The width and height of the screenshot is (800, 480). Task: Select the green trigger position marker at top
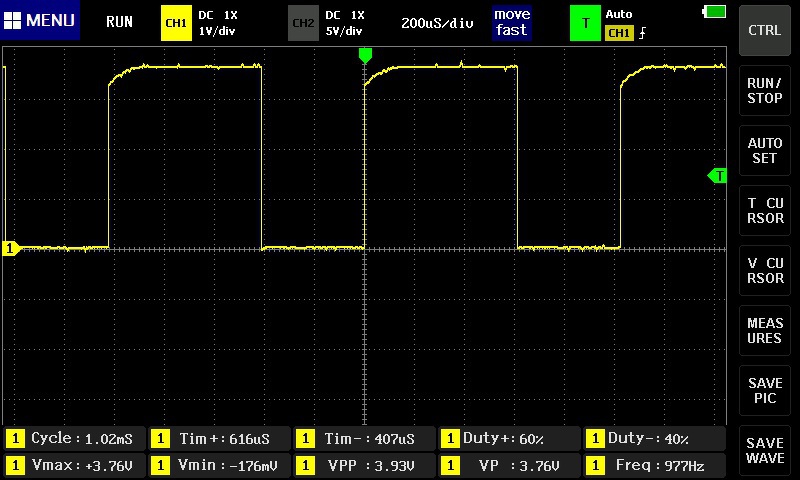tap(365, 55)
